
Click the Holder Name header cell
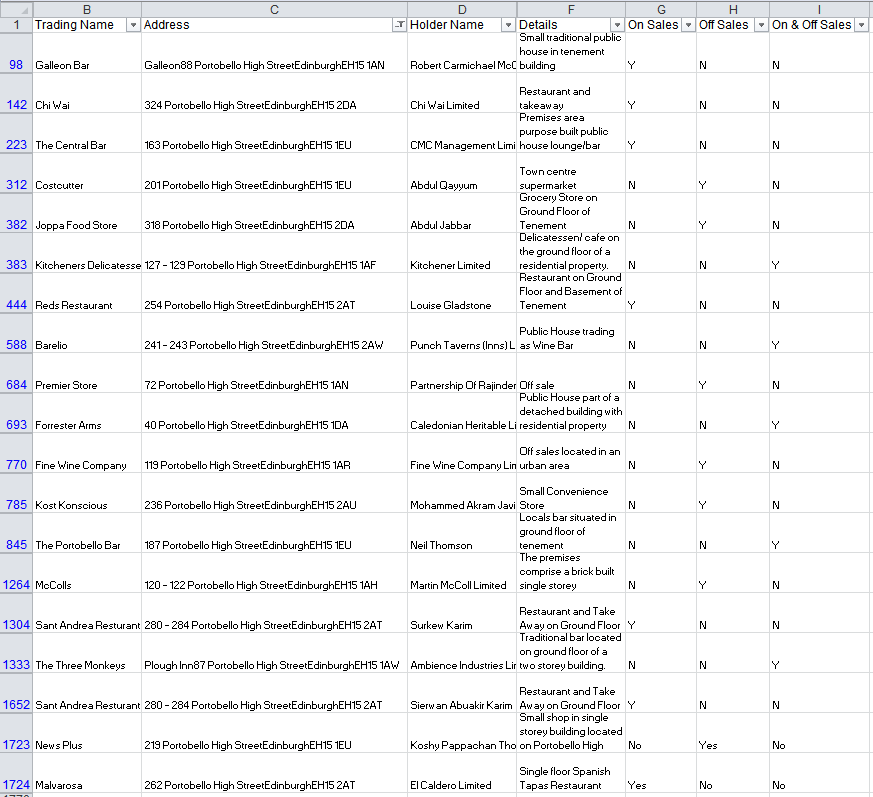(462, 25)
